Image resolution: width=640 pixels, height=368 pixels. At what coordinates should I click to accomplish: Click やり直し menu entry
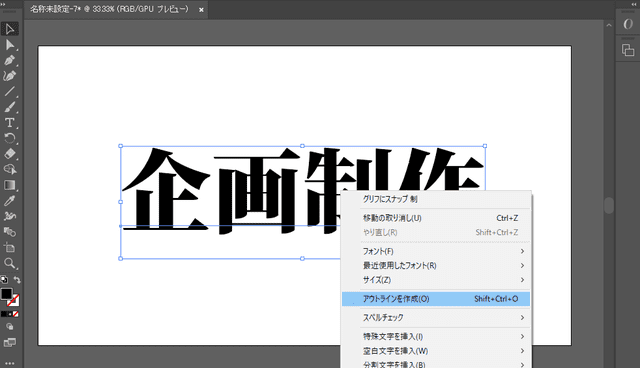(436, 233)
